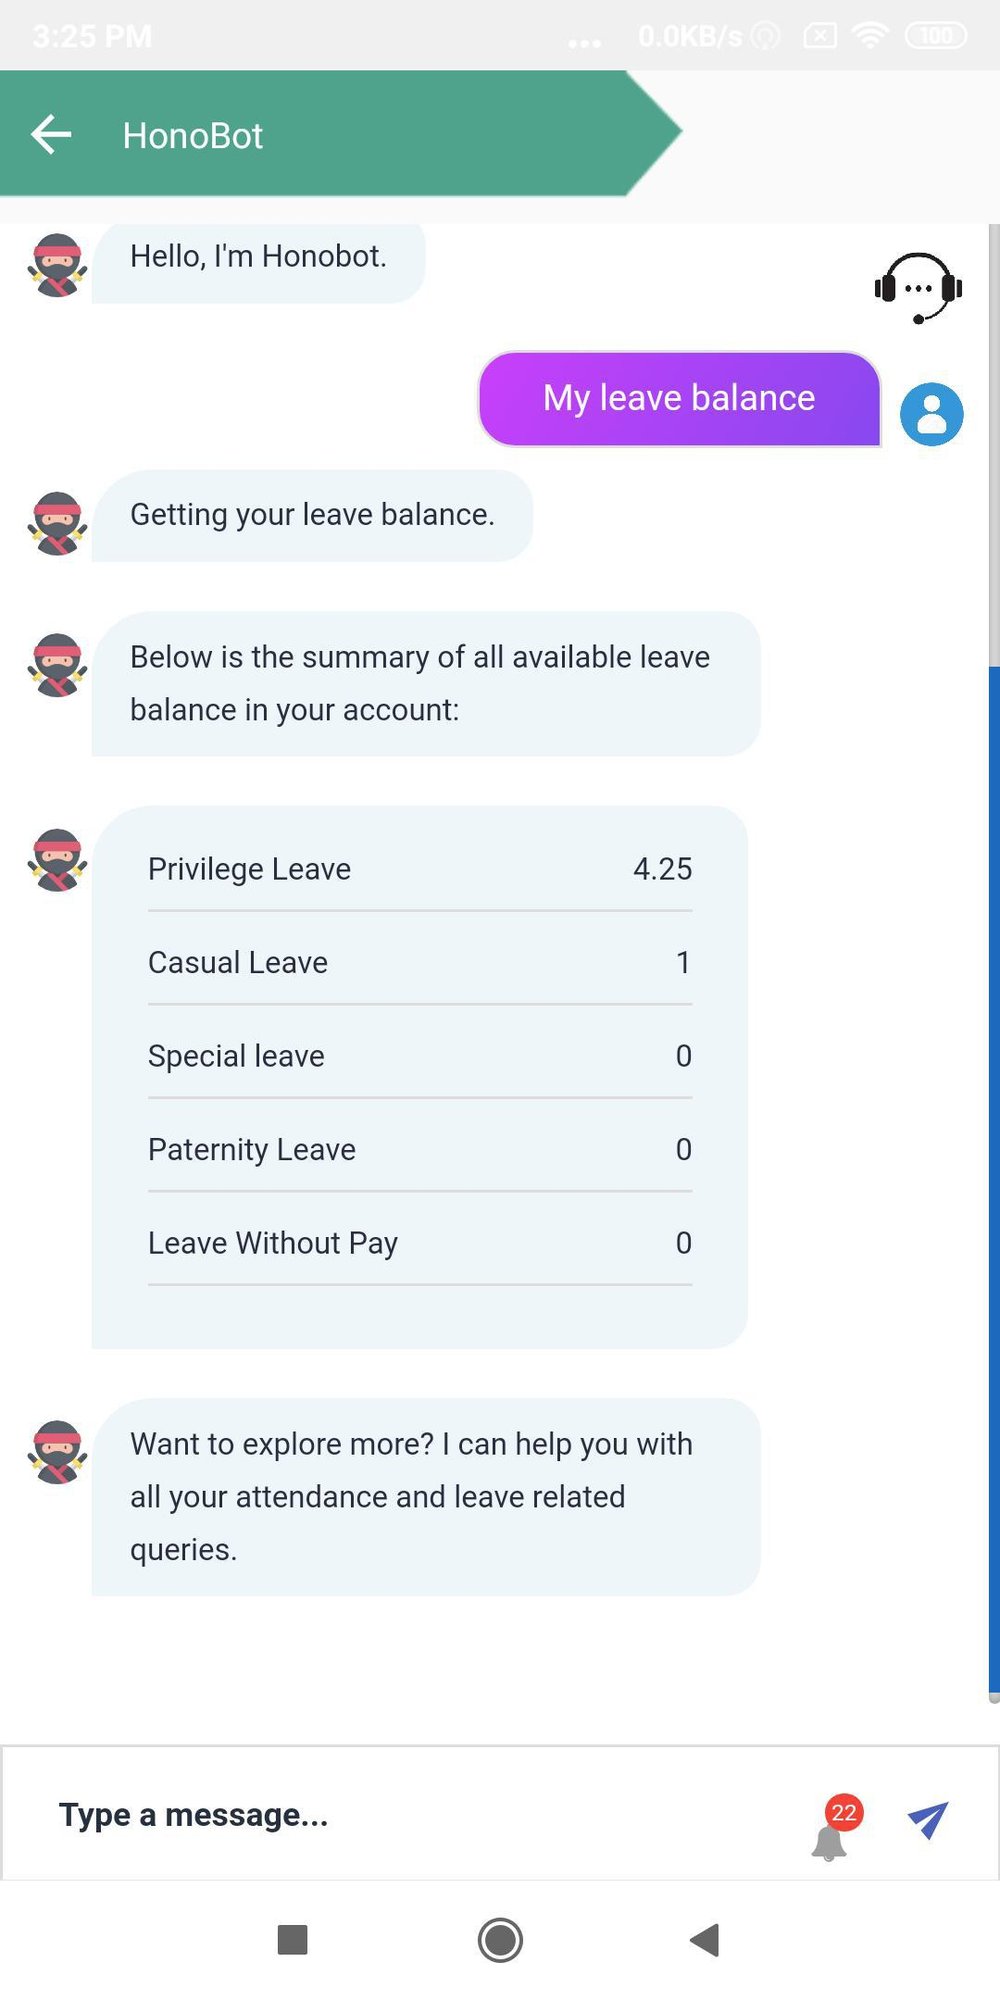
Task: Tap the Special leave row
Action: [x=420, y=1056]
